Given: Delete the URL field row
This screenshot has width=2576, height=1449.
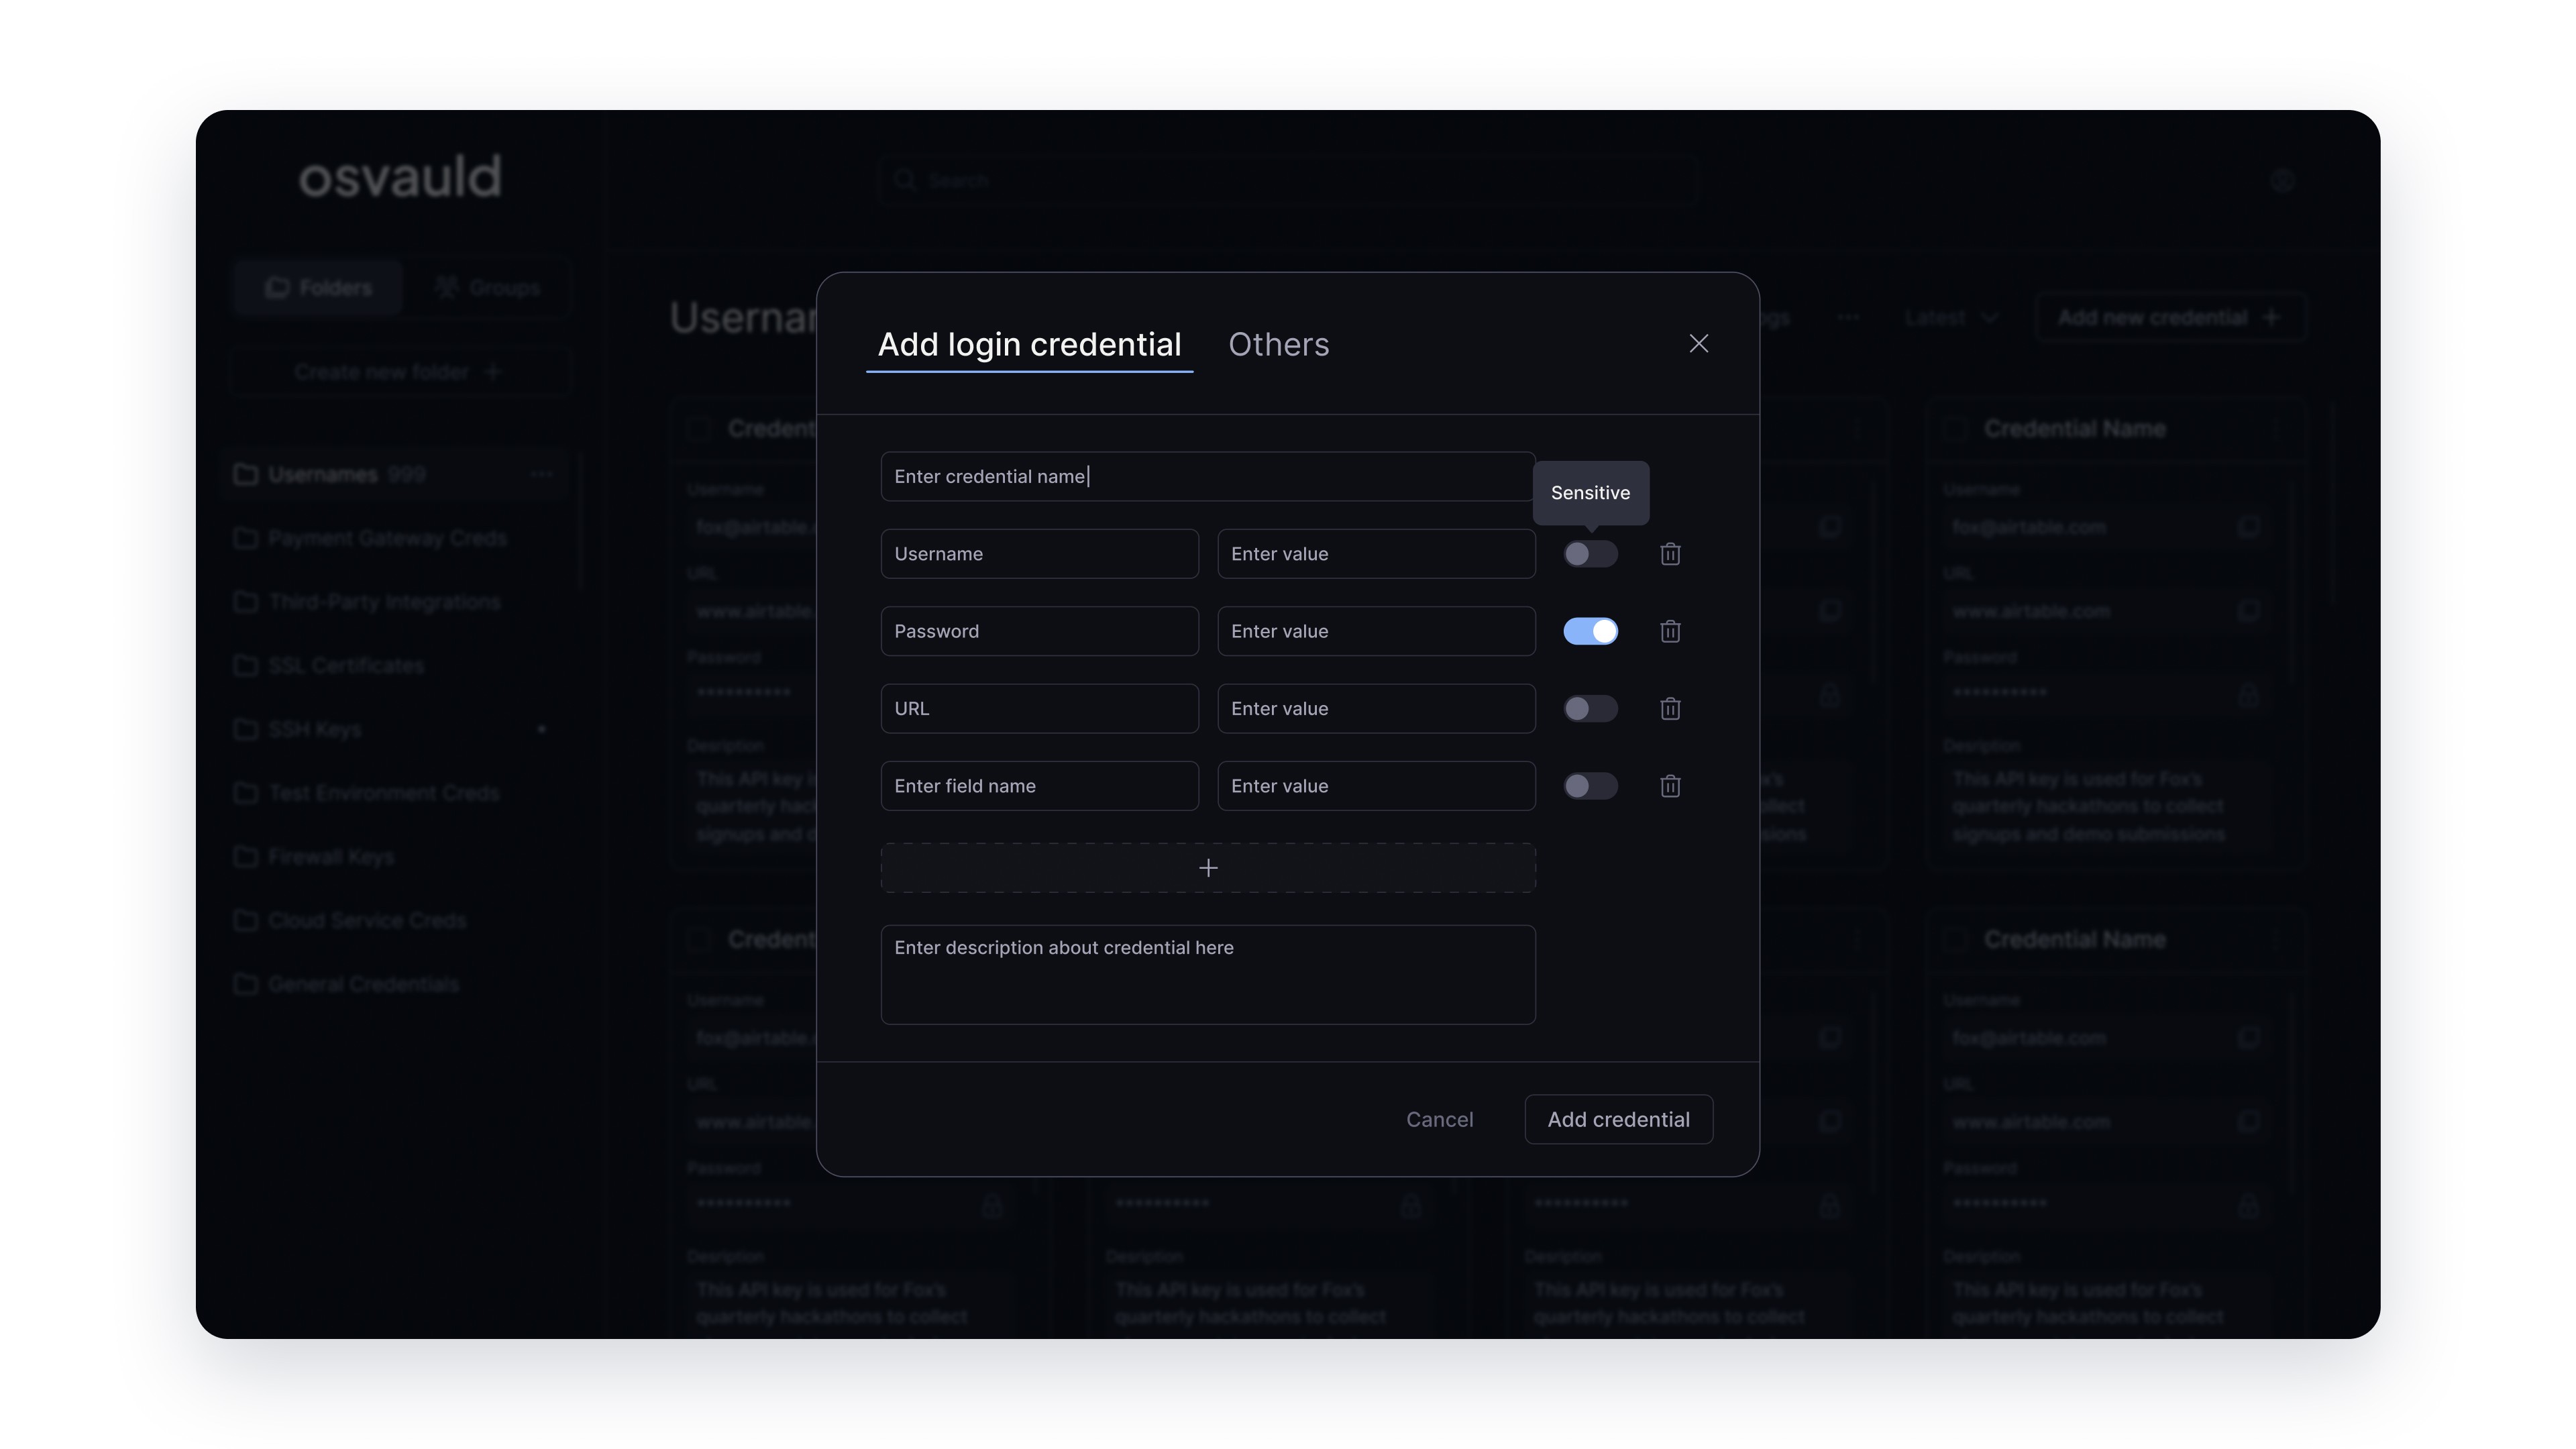Looking at the screenshot, I should [x=1670, y=709].
